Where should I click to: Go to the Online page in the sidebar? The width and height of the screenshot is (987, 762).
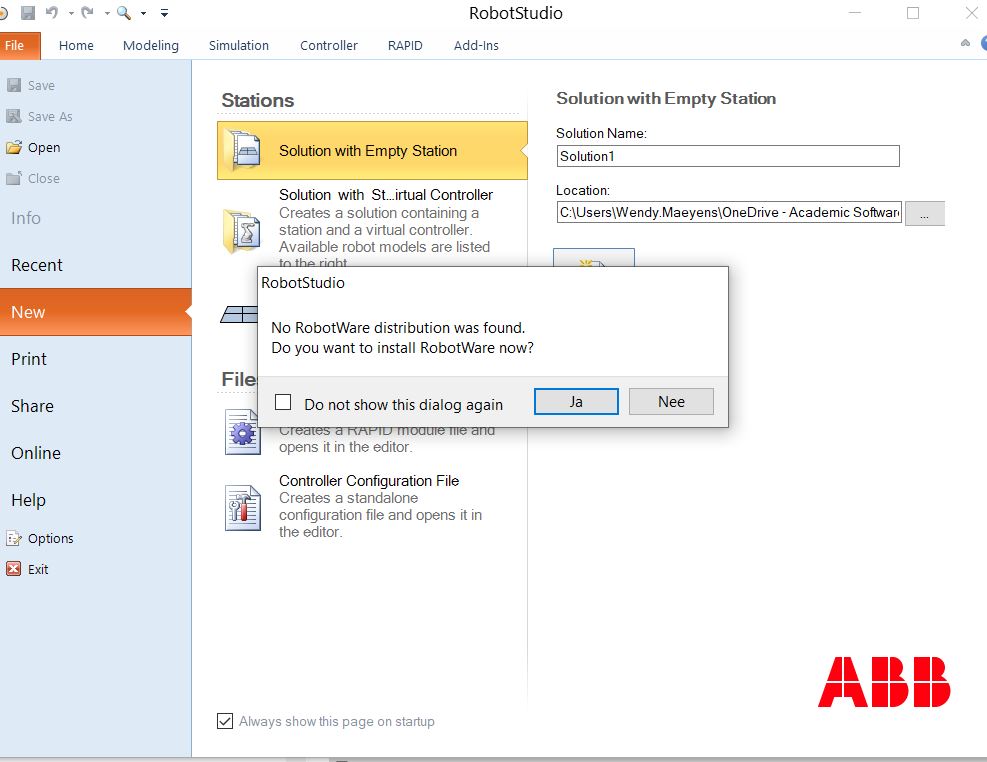click(x=36, y=453)
